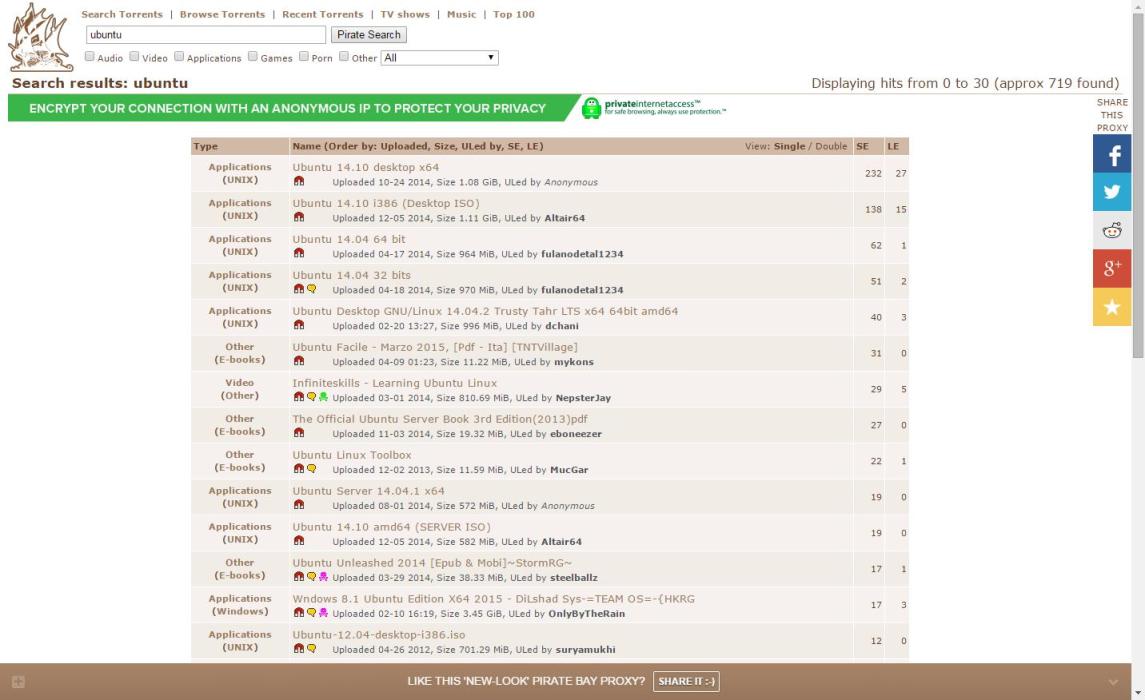Image resolution: width=1145 pixels, height=700 pixels.
Task: Open Ubuntu Unleashed 2014 torrent page
Action: click(432, 563)
